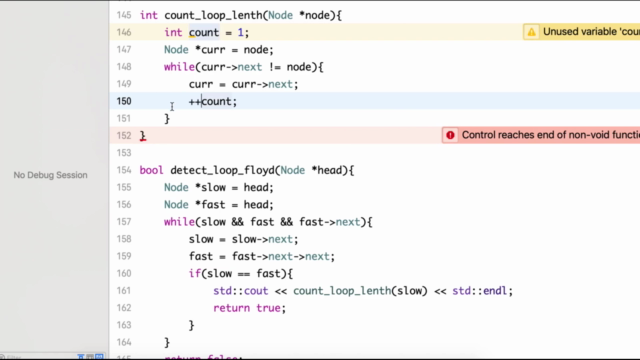Click line number 145 in the gutter
This screenshot has width=640, height=360.
point(124,15)
